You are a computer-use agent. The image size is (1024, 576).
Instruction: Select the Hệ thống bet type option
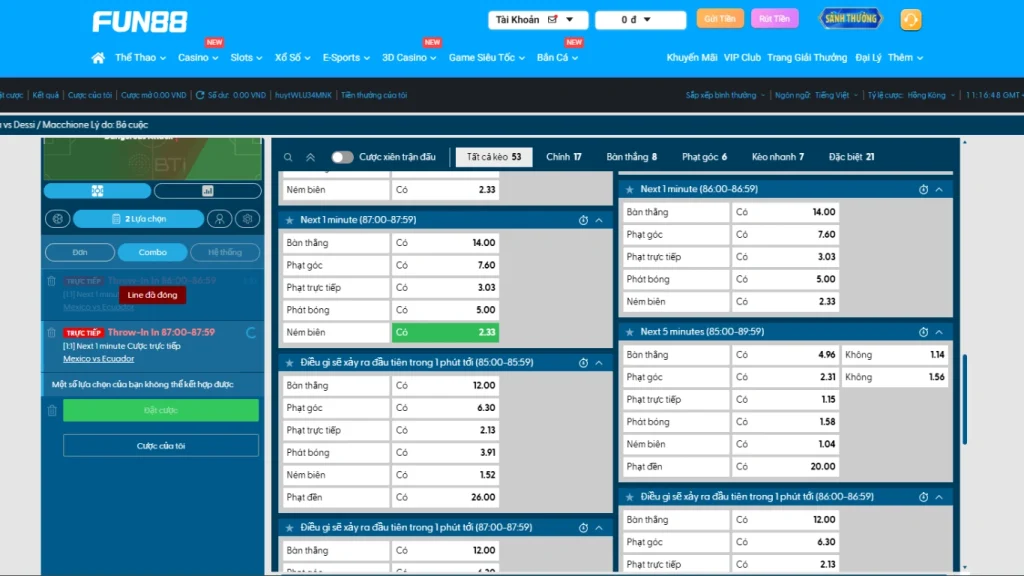[225, 252]
